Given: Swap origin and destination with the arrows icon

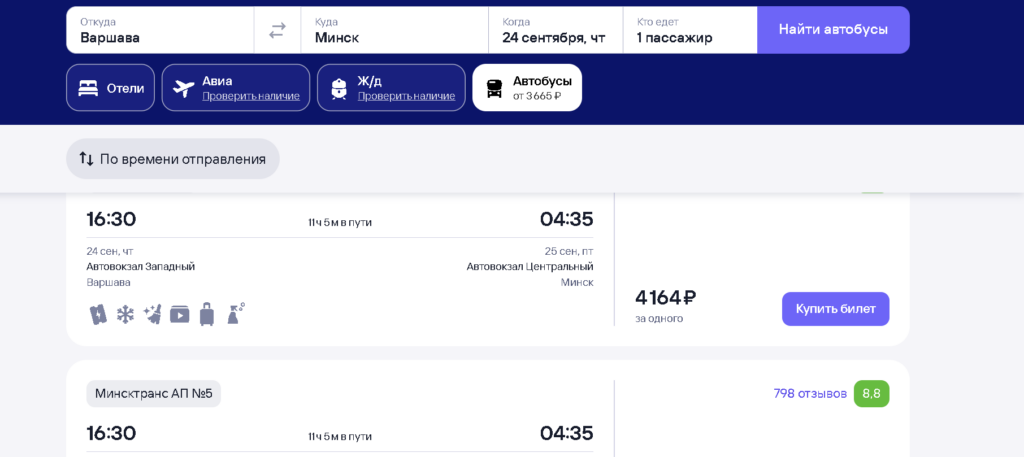Looking at the screenshot, I should coord(278,30).
